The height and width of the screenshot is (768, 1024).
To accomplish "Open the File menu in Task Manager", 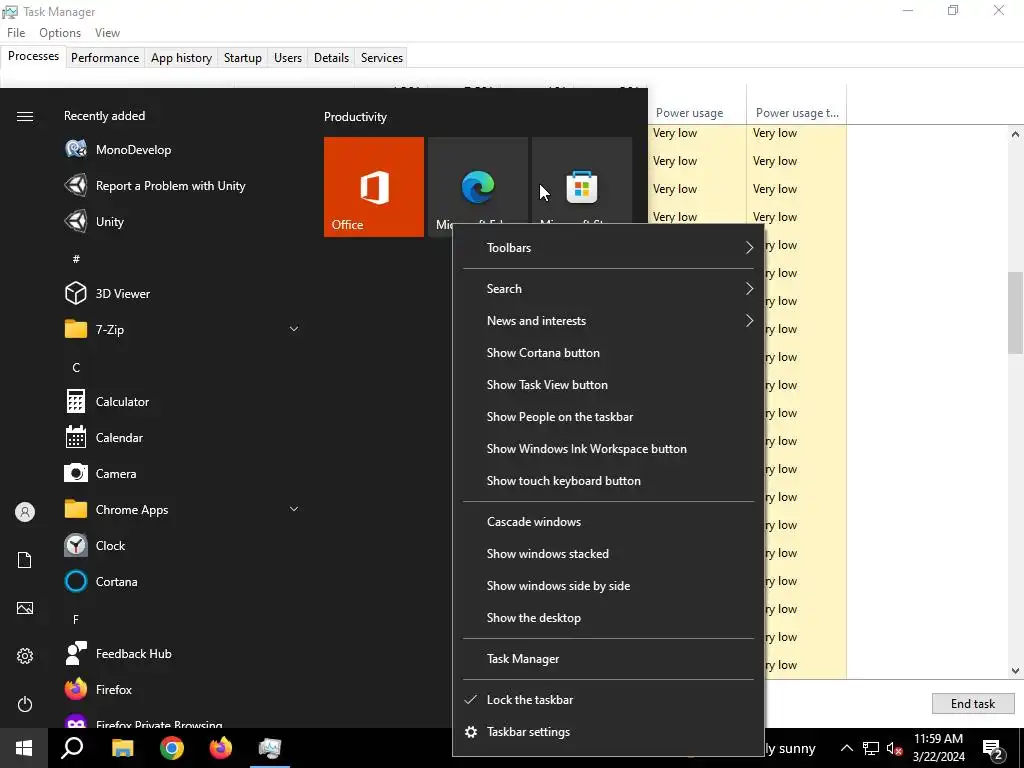I will click(x=16, y=33).
